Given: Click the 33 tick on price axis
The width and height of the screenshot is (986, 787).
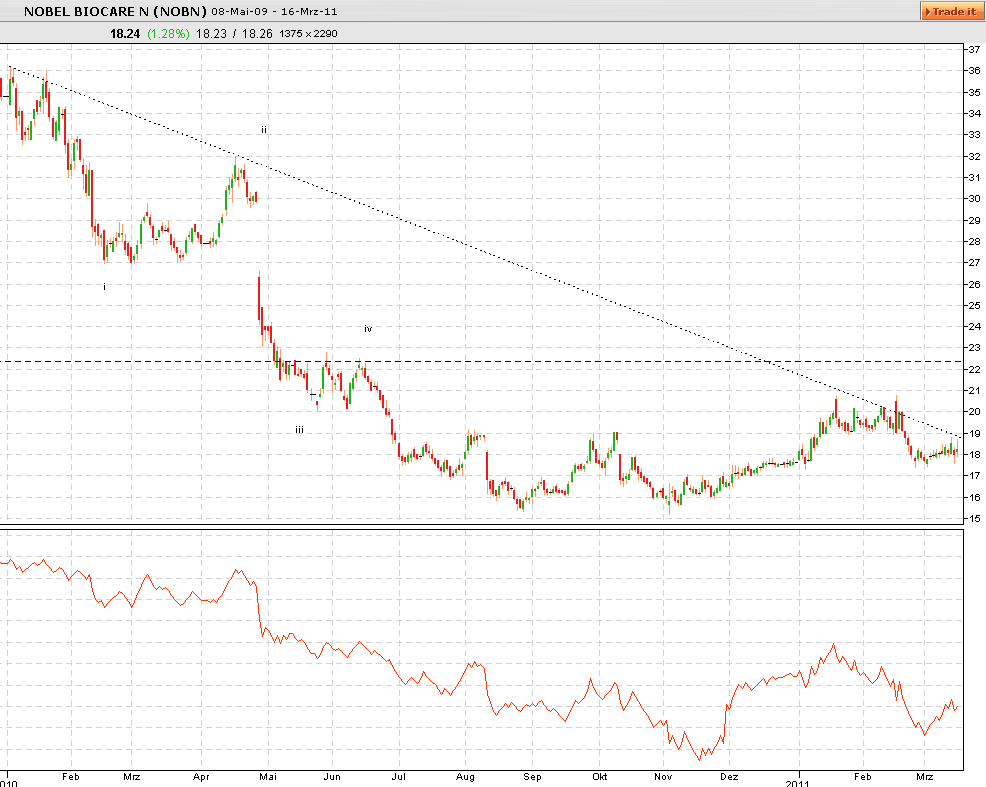Looking at the screenshot, I should (x=974, y=135).
